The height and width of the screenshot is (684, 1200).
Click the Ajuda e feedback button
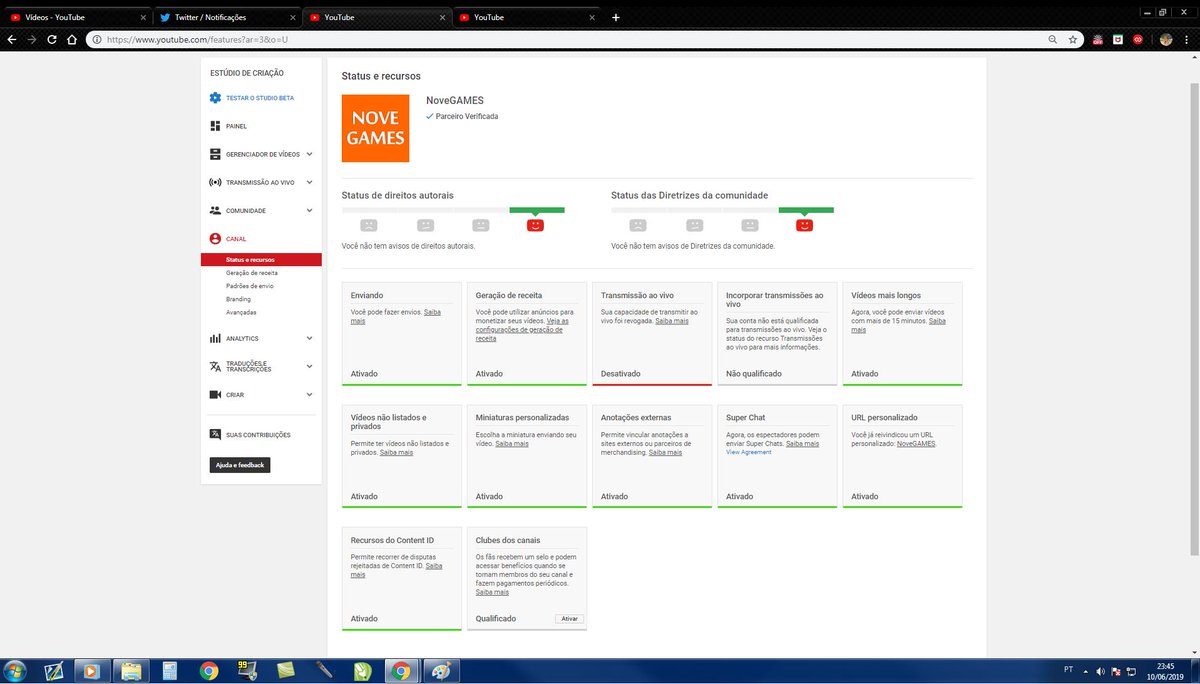[240, 466]
